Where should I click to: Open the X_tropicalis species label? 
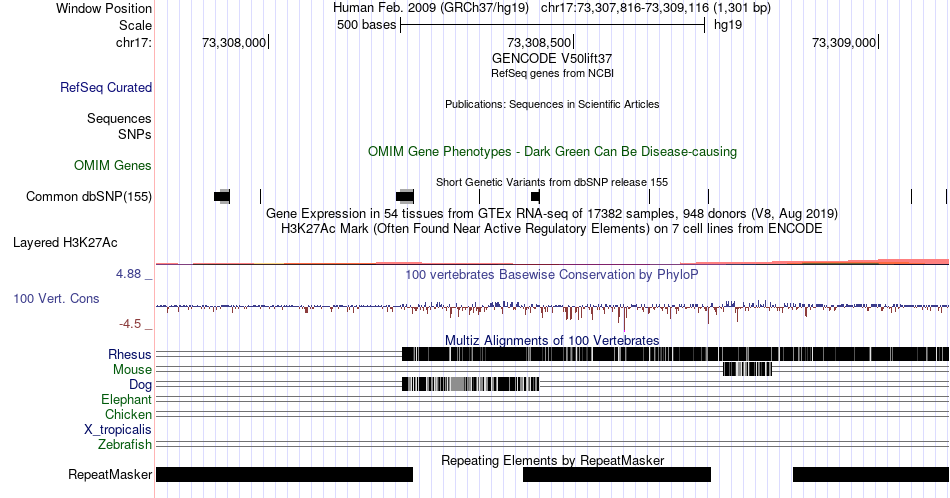(x=118, y=430)
